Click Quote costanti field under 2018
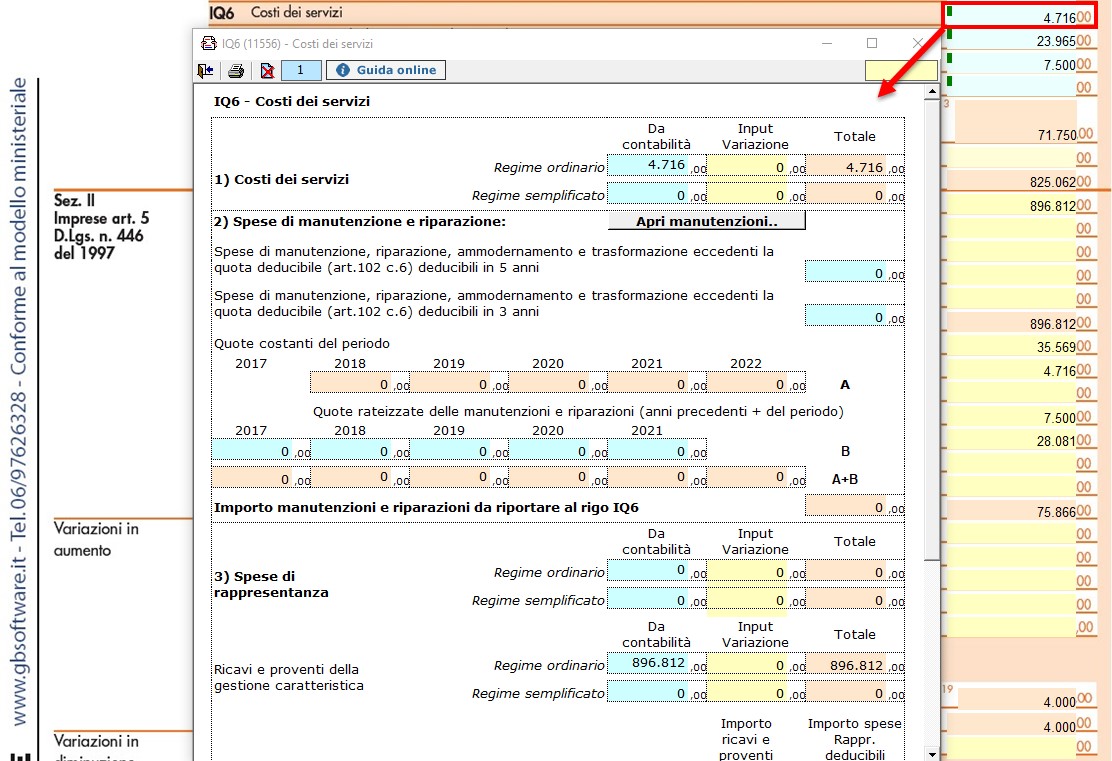 point(360,383)
